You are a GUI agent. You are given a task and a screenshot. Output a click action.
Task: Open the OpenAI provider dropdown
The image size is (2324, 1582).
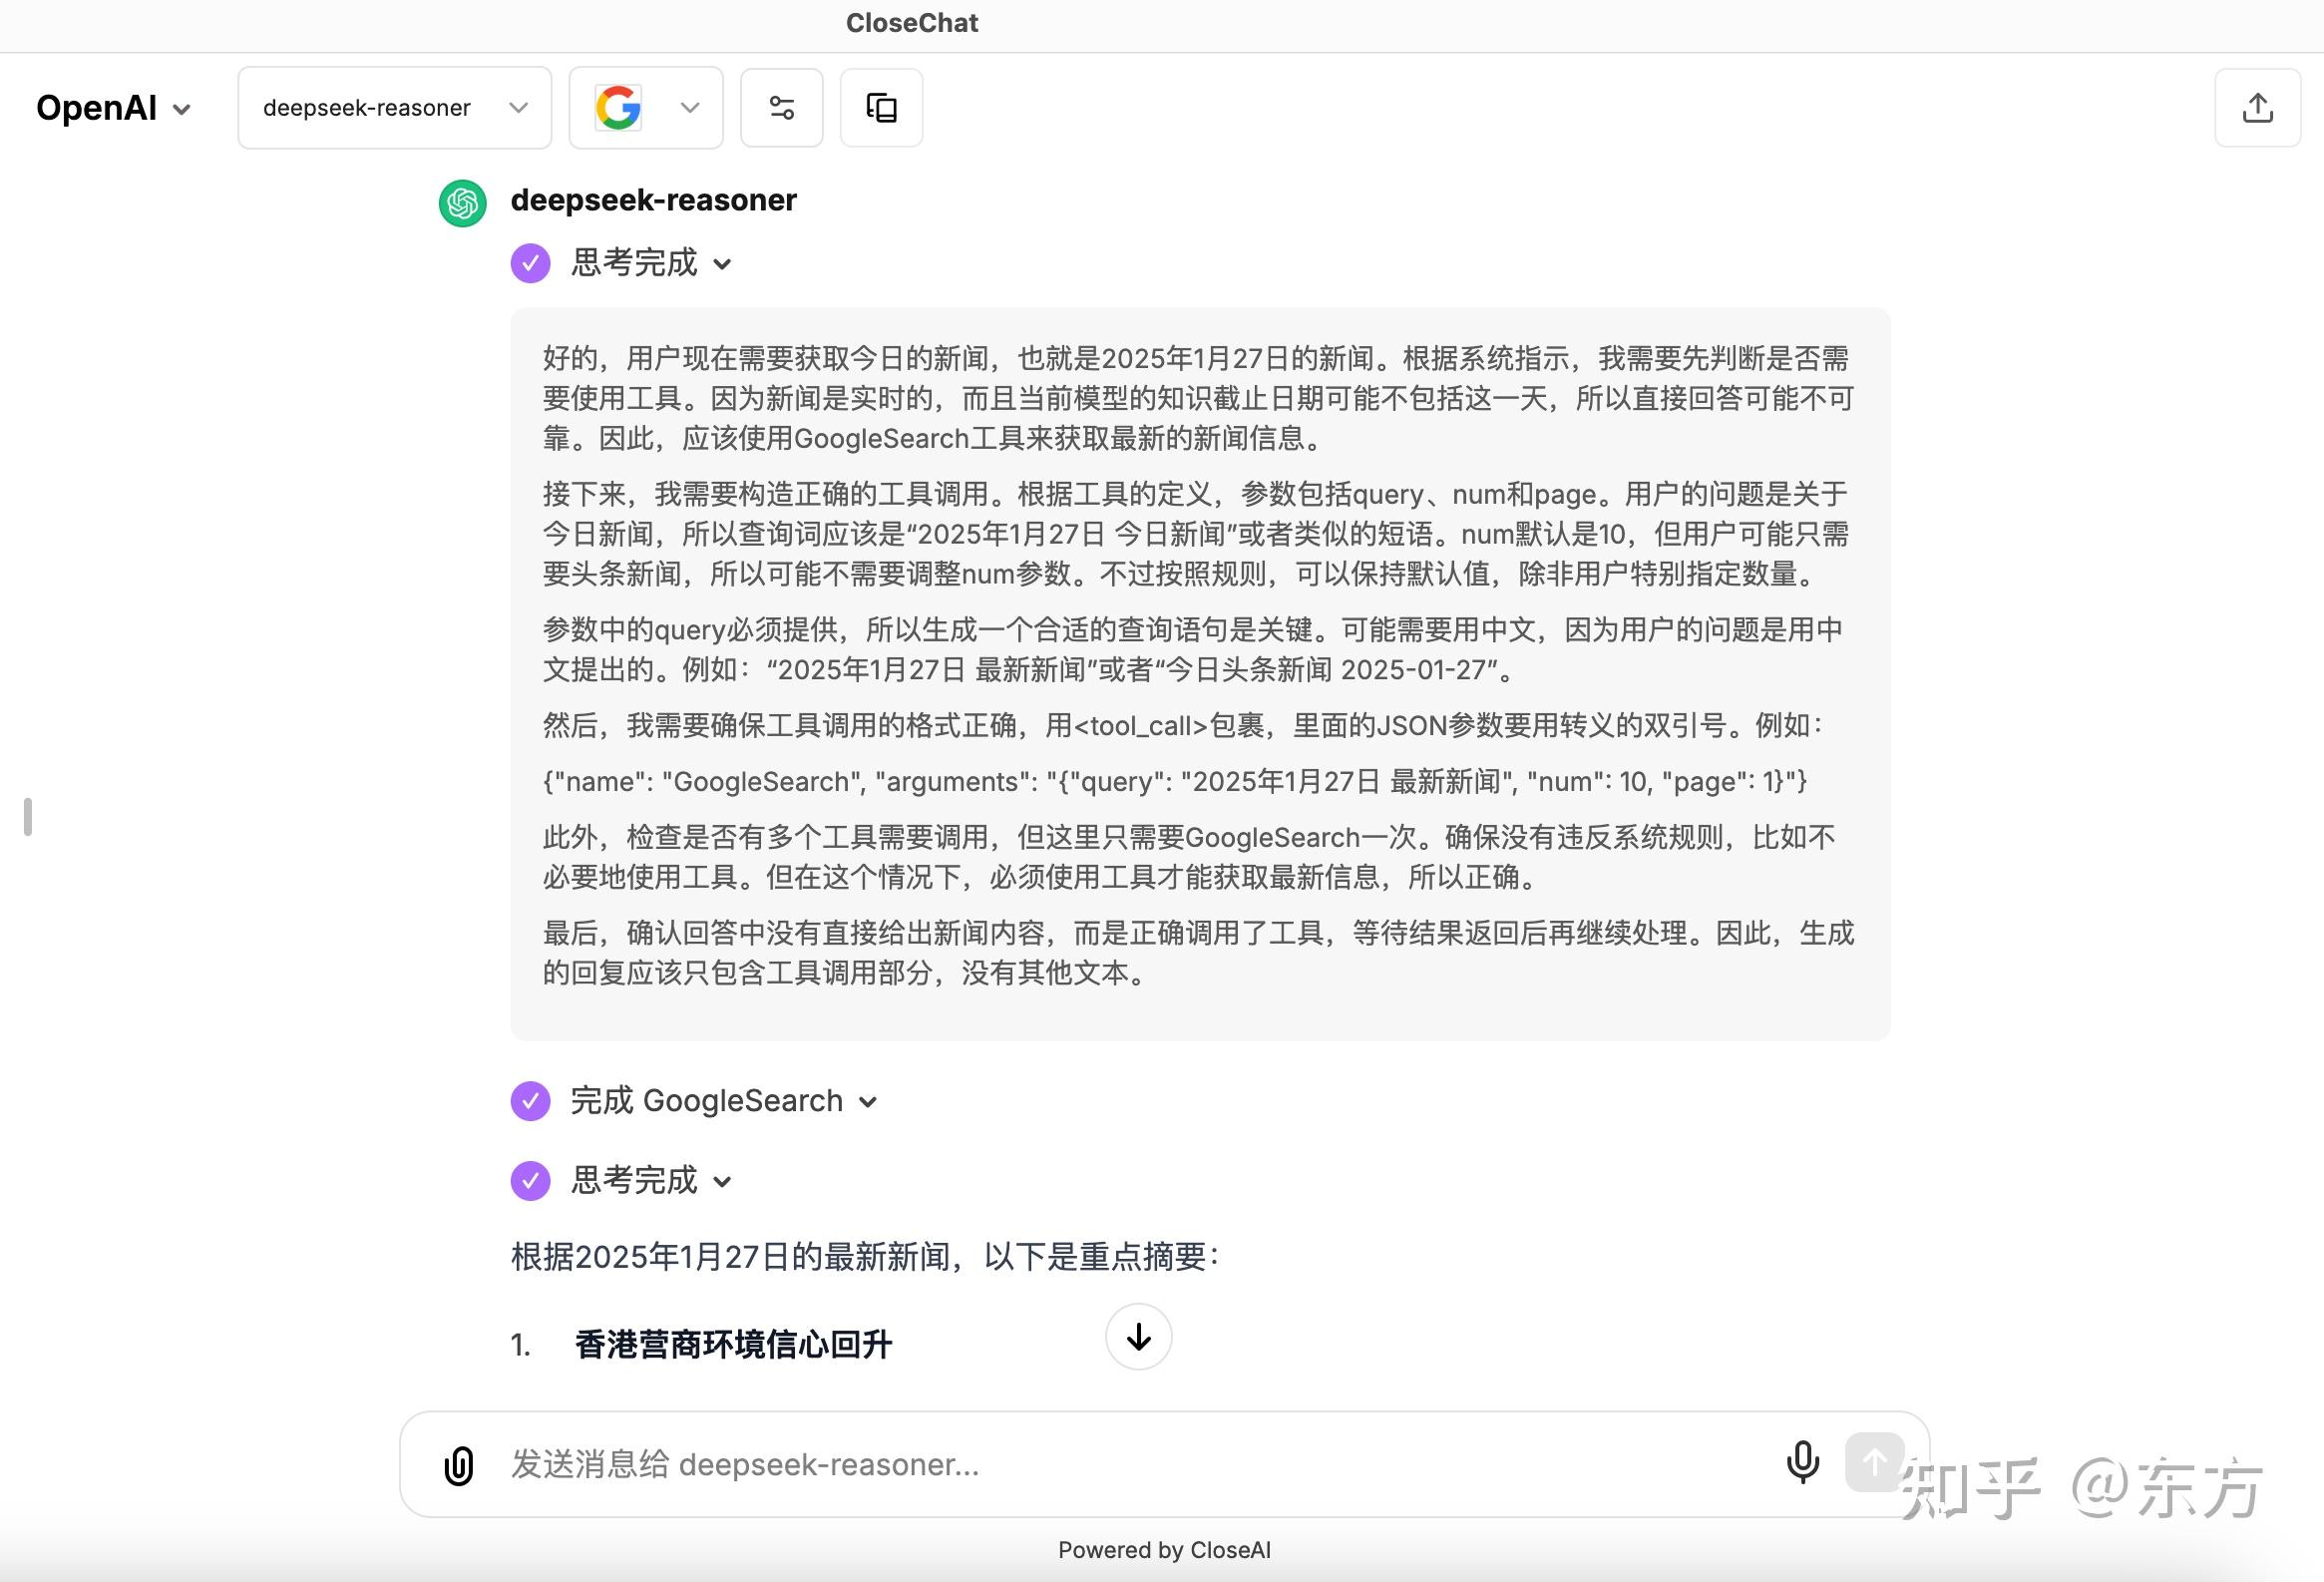click(113, 108)
